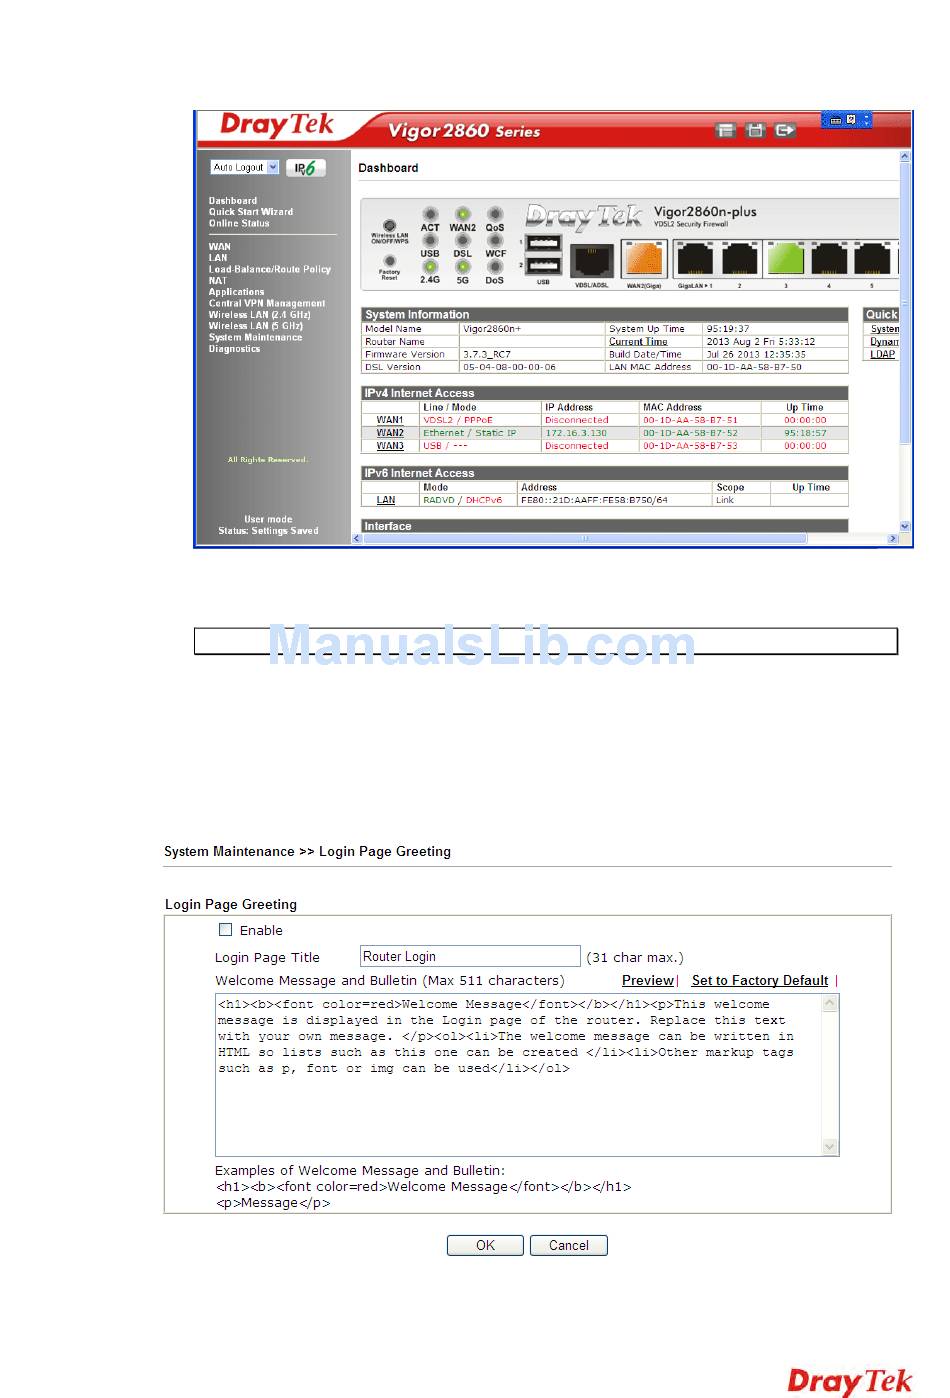
Task: Open Online Status in the sidebar
Action: (239, 223)
